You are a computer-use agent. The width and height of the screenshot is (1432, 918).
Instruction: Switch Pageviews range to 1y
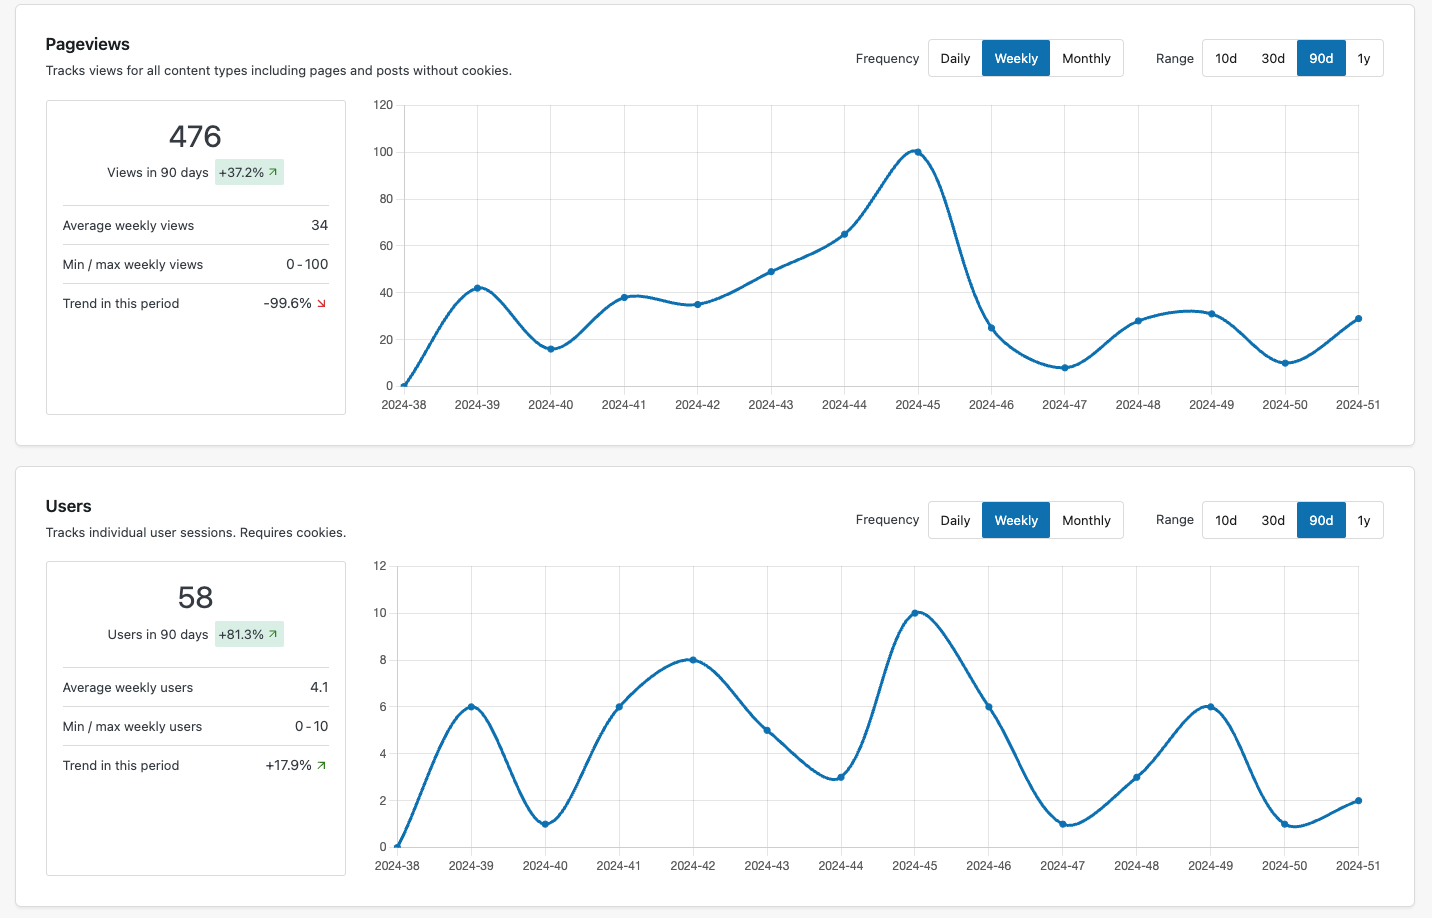pyautogui.click(x=1364, y=59)
